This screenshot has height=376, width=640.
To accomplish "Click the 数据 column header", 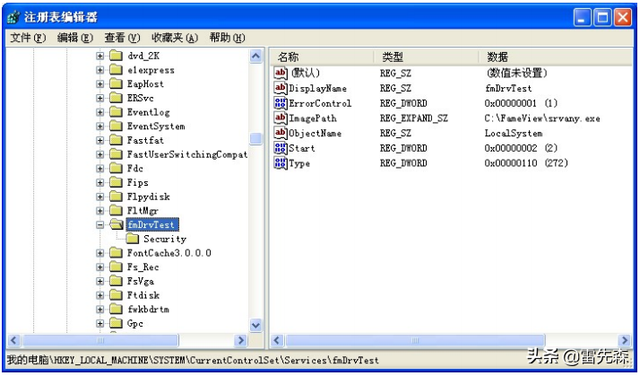I will coord(555,57).
